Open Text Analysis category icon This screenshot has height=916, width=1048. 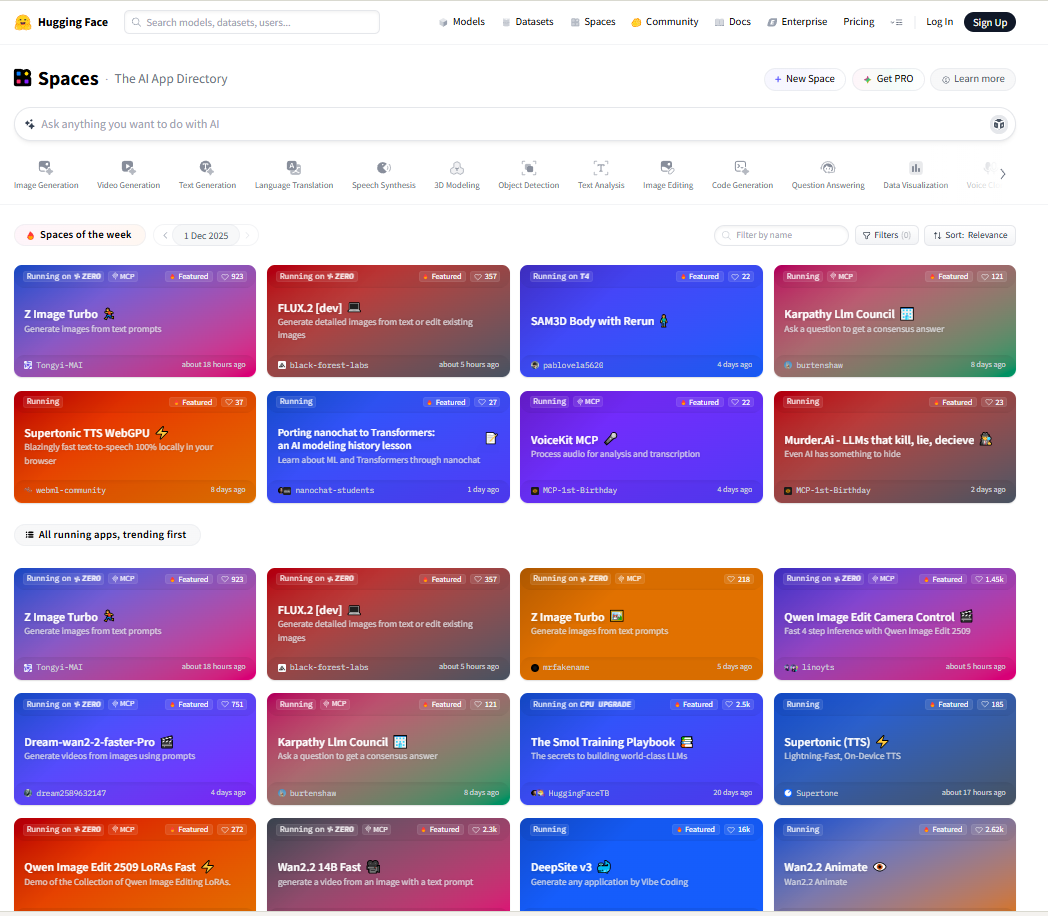(x=601, y=168)
